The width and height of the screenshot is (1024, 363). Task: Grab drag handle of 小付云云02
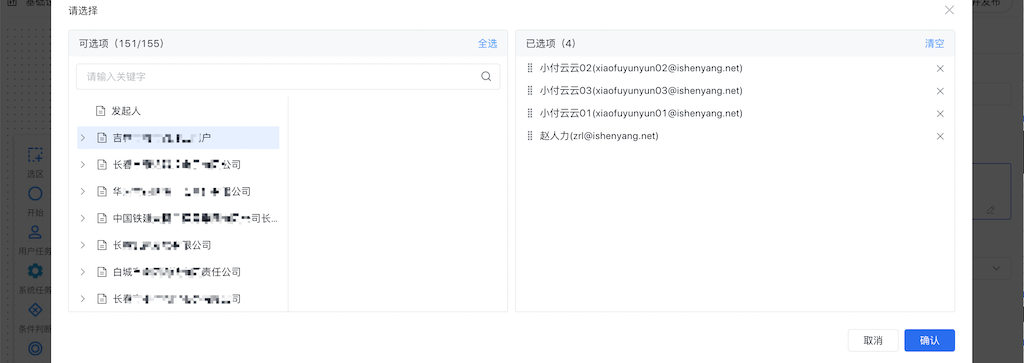click(x=530, y=68)
